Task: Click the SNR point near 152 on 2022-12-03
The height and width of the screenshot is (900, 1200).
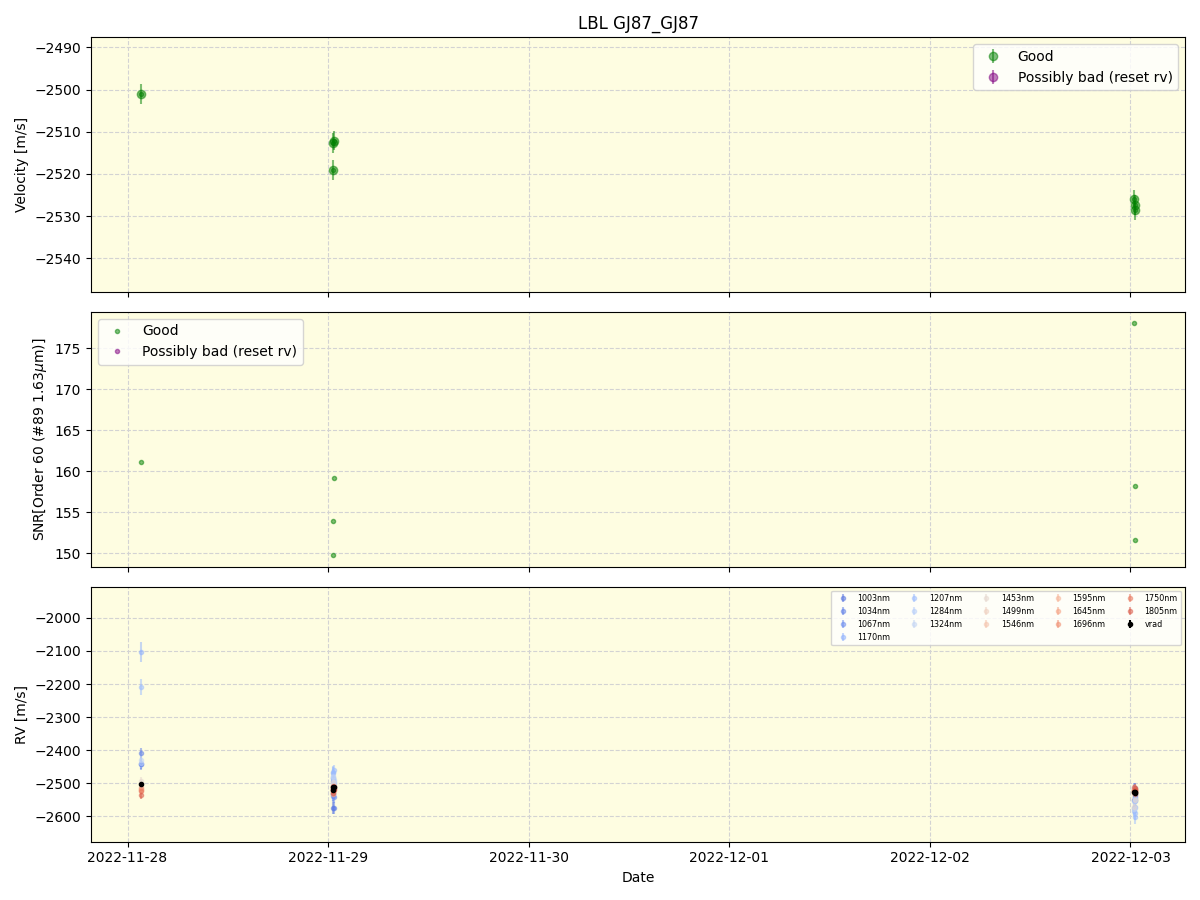Action: (1135, 540)
